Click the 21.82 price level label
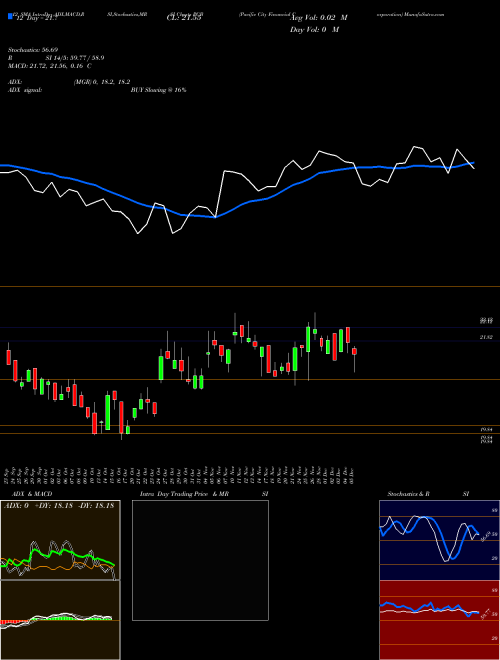The image size is (500, 660). [486, 337]
